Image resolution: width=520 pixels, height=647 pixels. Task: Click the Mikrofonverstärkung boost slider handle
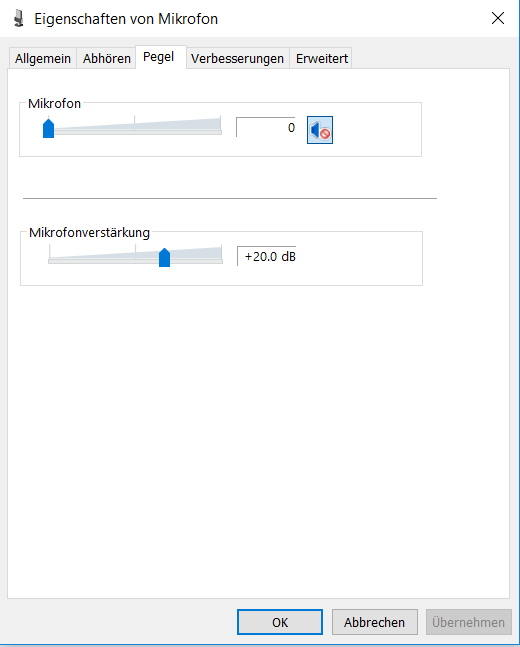pyautogui.click(x=165, y=257)
